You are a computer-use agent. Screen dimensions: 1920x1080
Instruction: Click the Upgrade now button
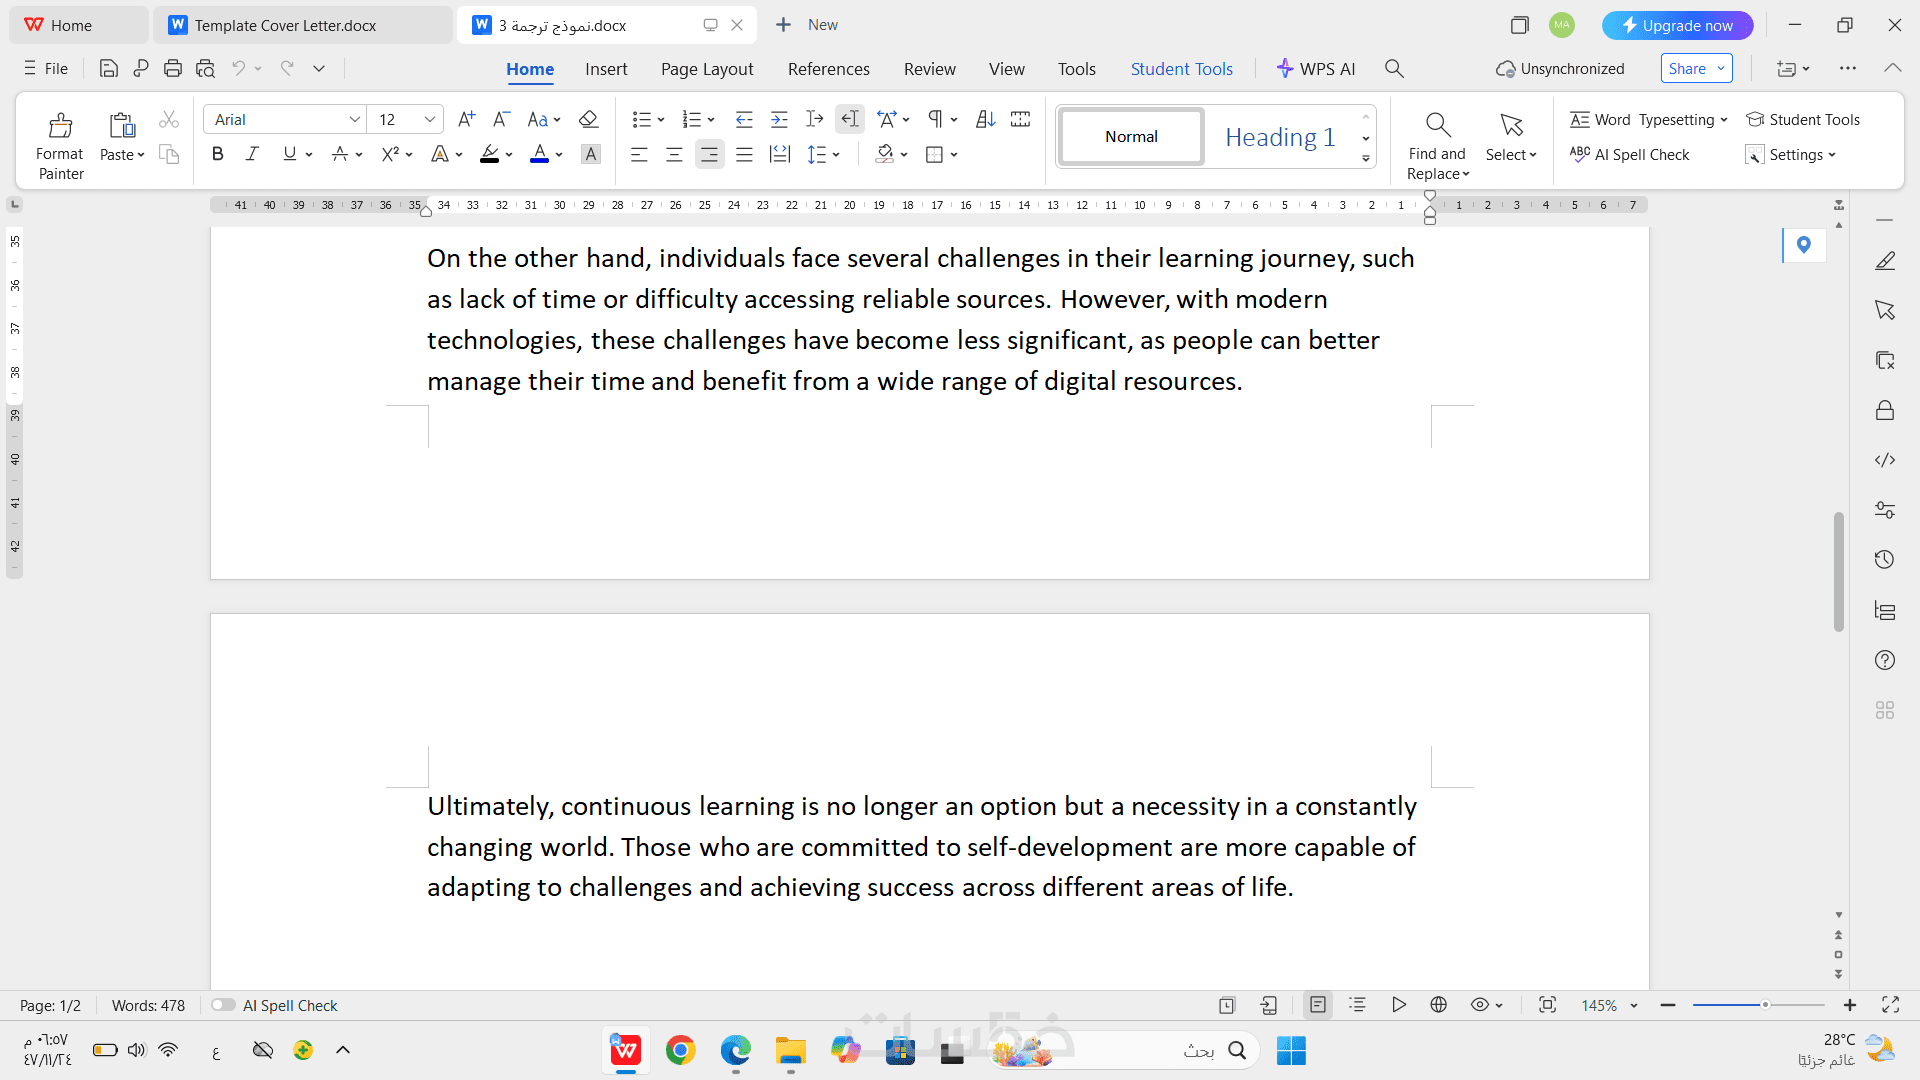point(1677,25)
